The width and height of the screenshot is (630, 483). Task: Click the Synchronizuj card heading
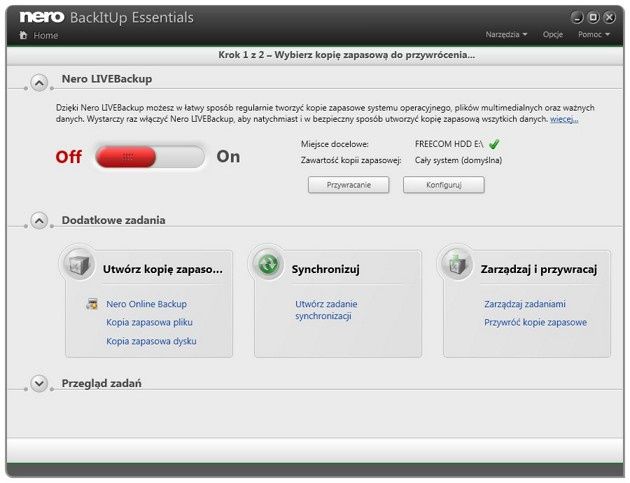(x=325, y=269)
